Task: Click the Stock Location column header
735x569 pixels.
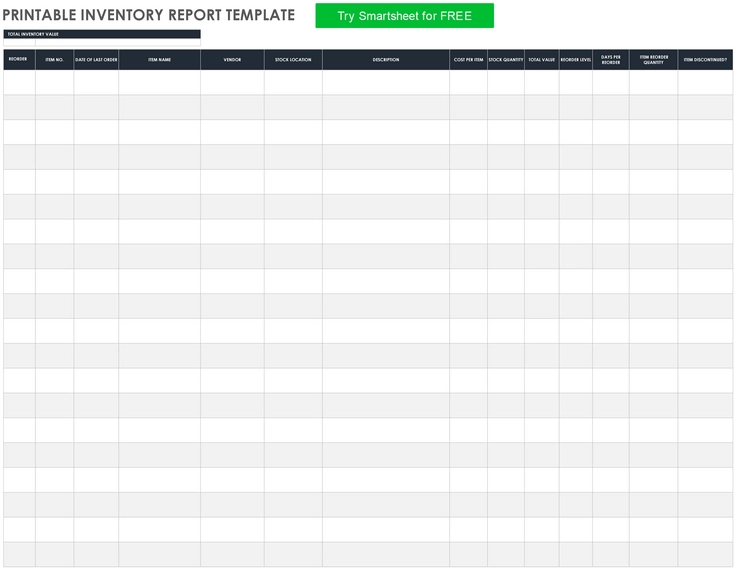Action: 293,60
